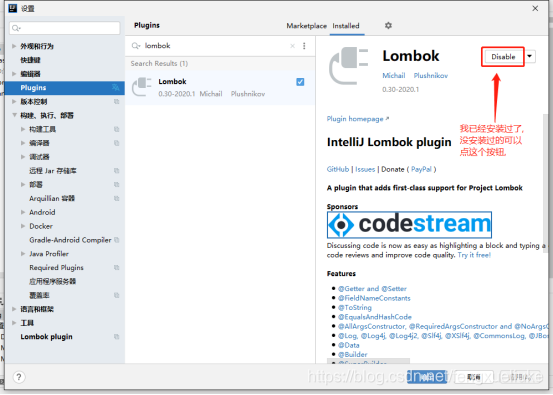Click the project-level icon beside 远程 Jar 存储库

(116, 171)
